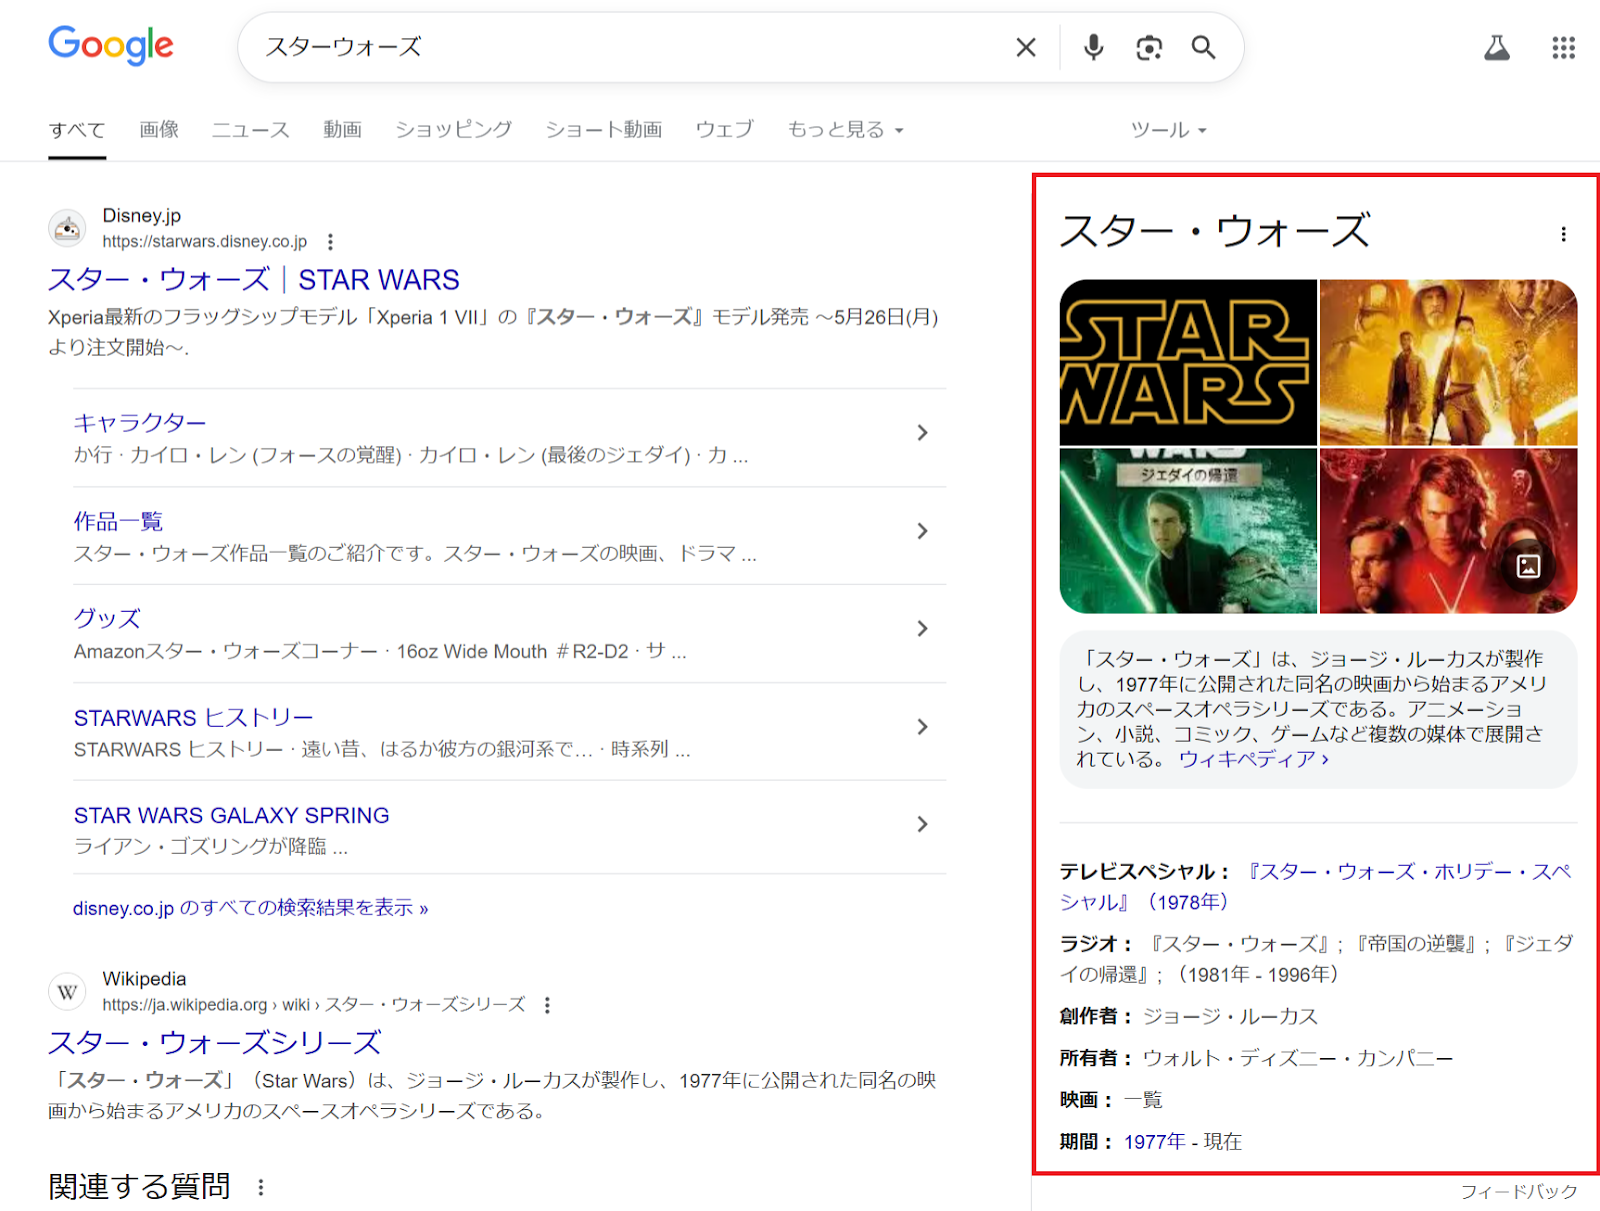1600x1211 pixels.
Task: Click the Google logo
Action: point(111,45)
